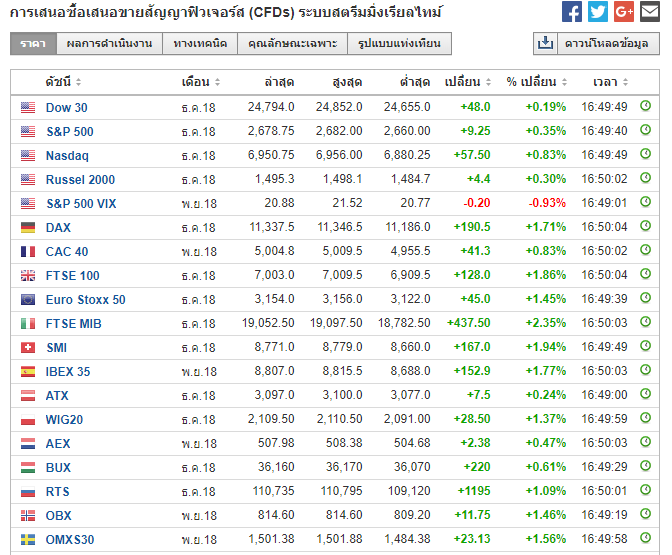Screen dimensions: 672x555
Task: Switch to รูปแบบแท่งเทียน tab
Action: [399, 43]
